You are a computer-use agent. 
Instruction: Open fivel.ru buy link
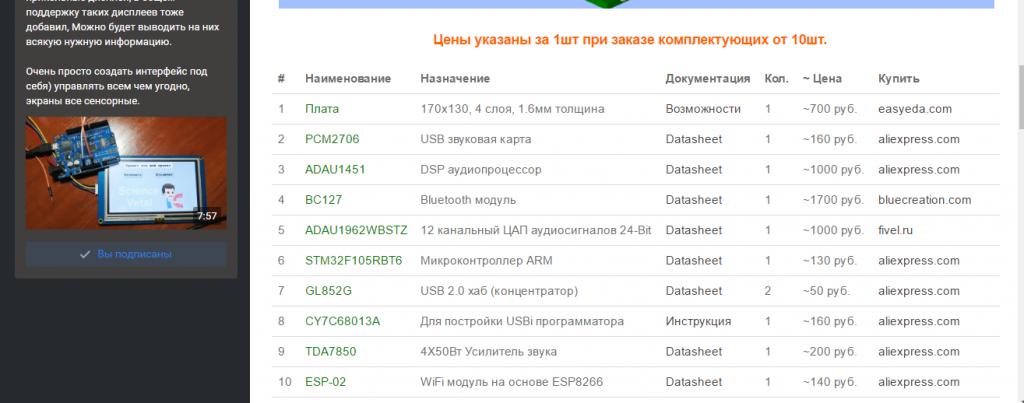tap(895, 231)
